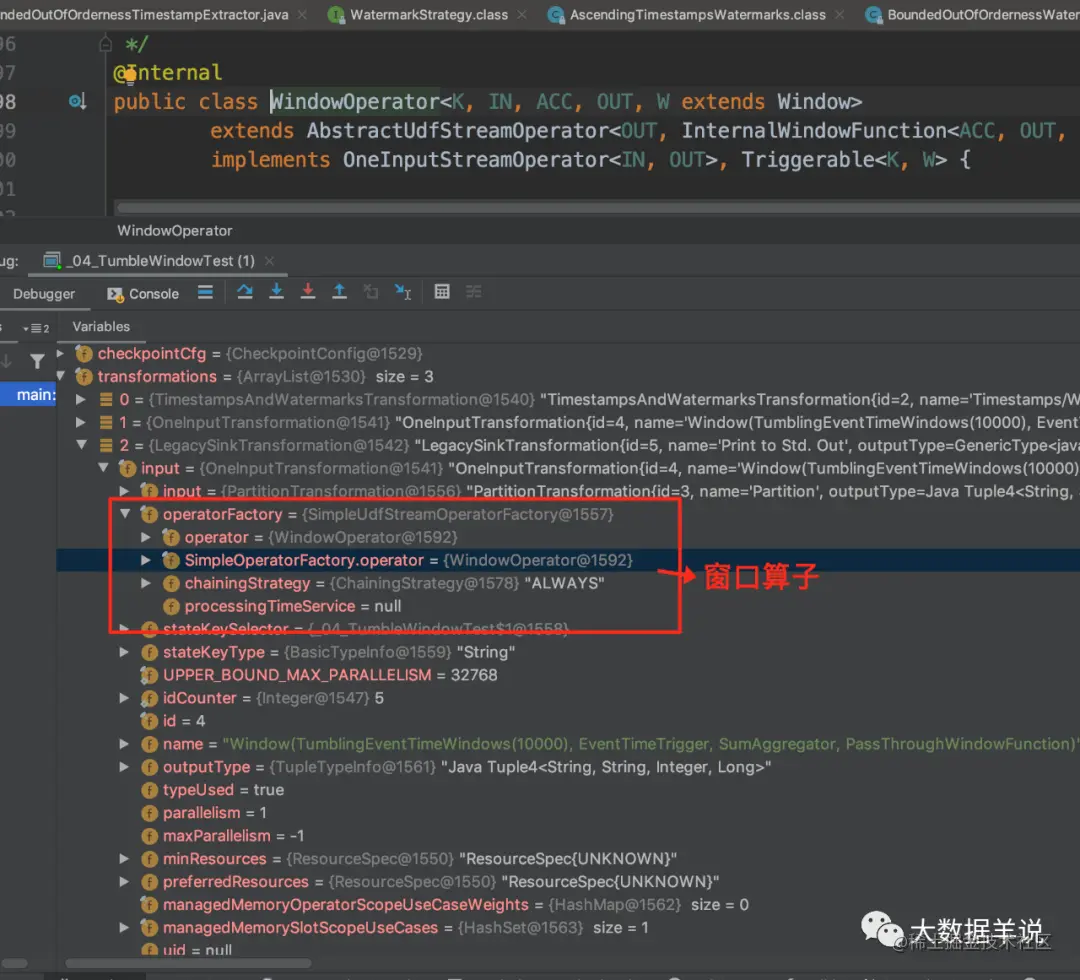Viewport: 1080px width, 980px height.
Task: Click the Force Step Into red arrow icon
Action: (308, 292)
